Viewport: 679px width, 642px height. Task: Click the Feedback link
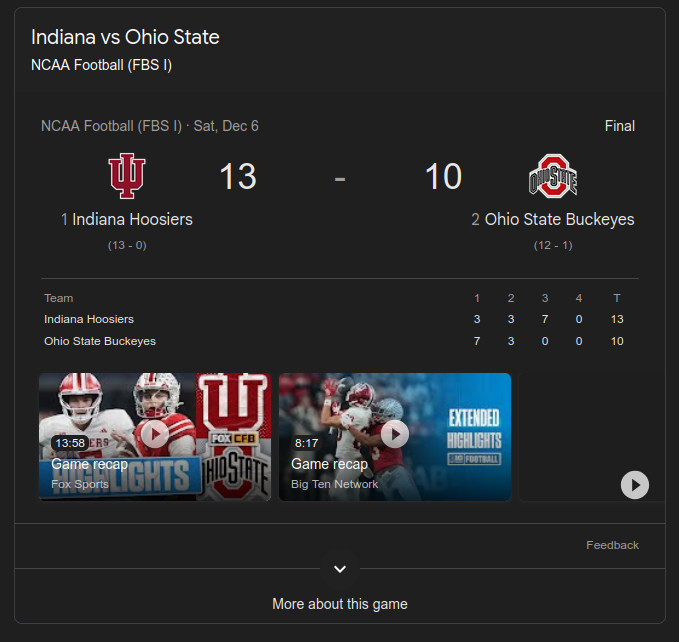click(612, 545)
